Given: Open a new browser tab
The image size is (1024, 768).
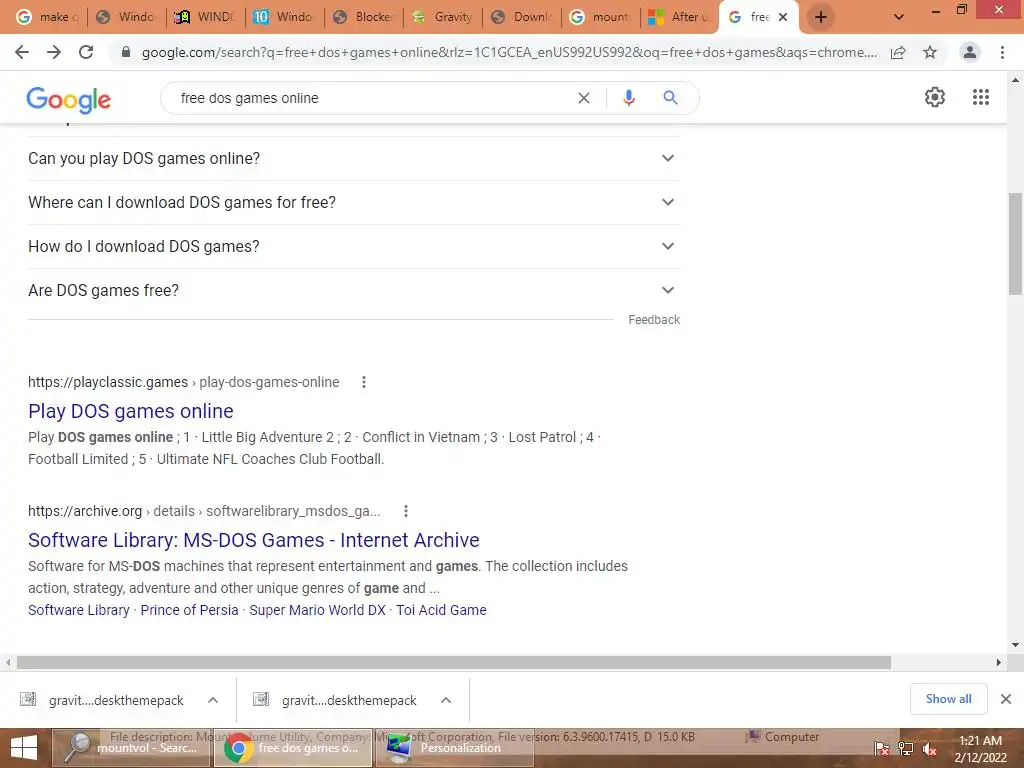Looking at the screenshot, I should (x=821, y=17).
